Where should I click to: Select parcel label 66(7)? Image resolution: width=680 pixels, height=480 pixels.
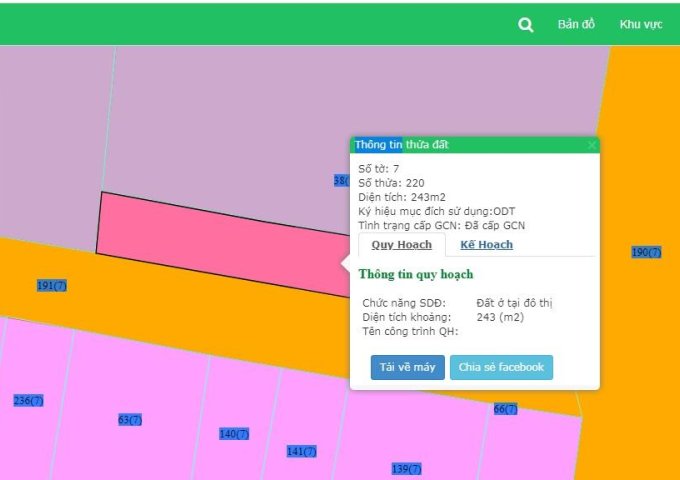coord(505,409)
